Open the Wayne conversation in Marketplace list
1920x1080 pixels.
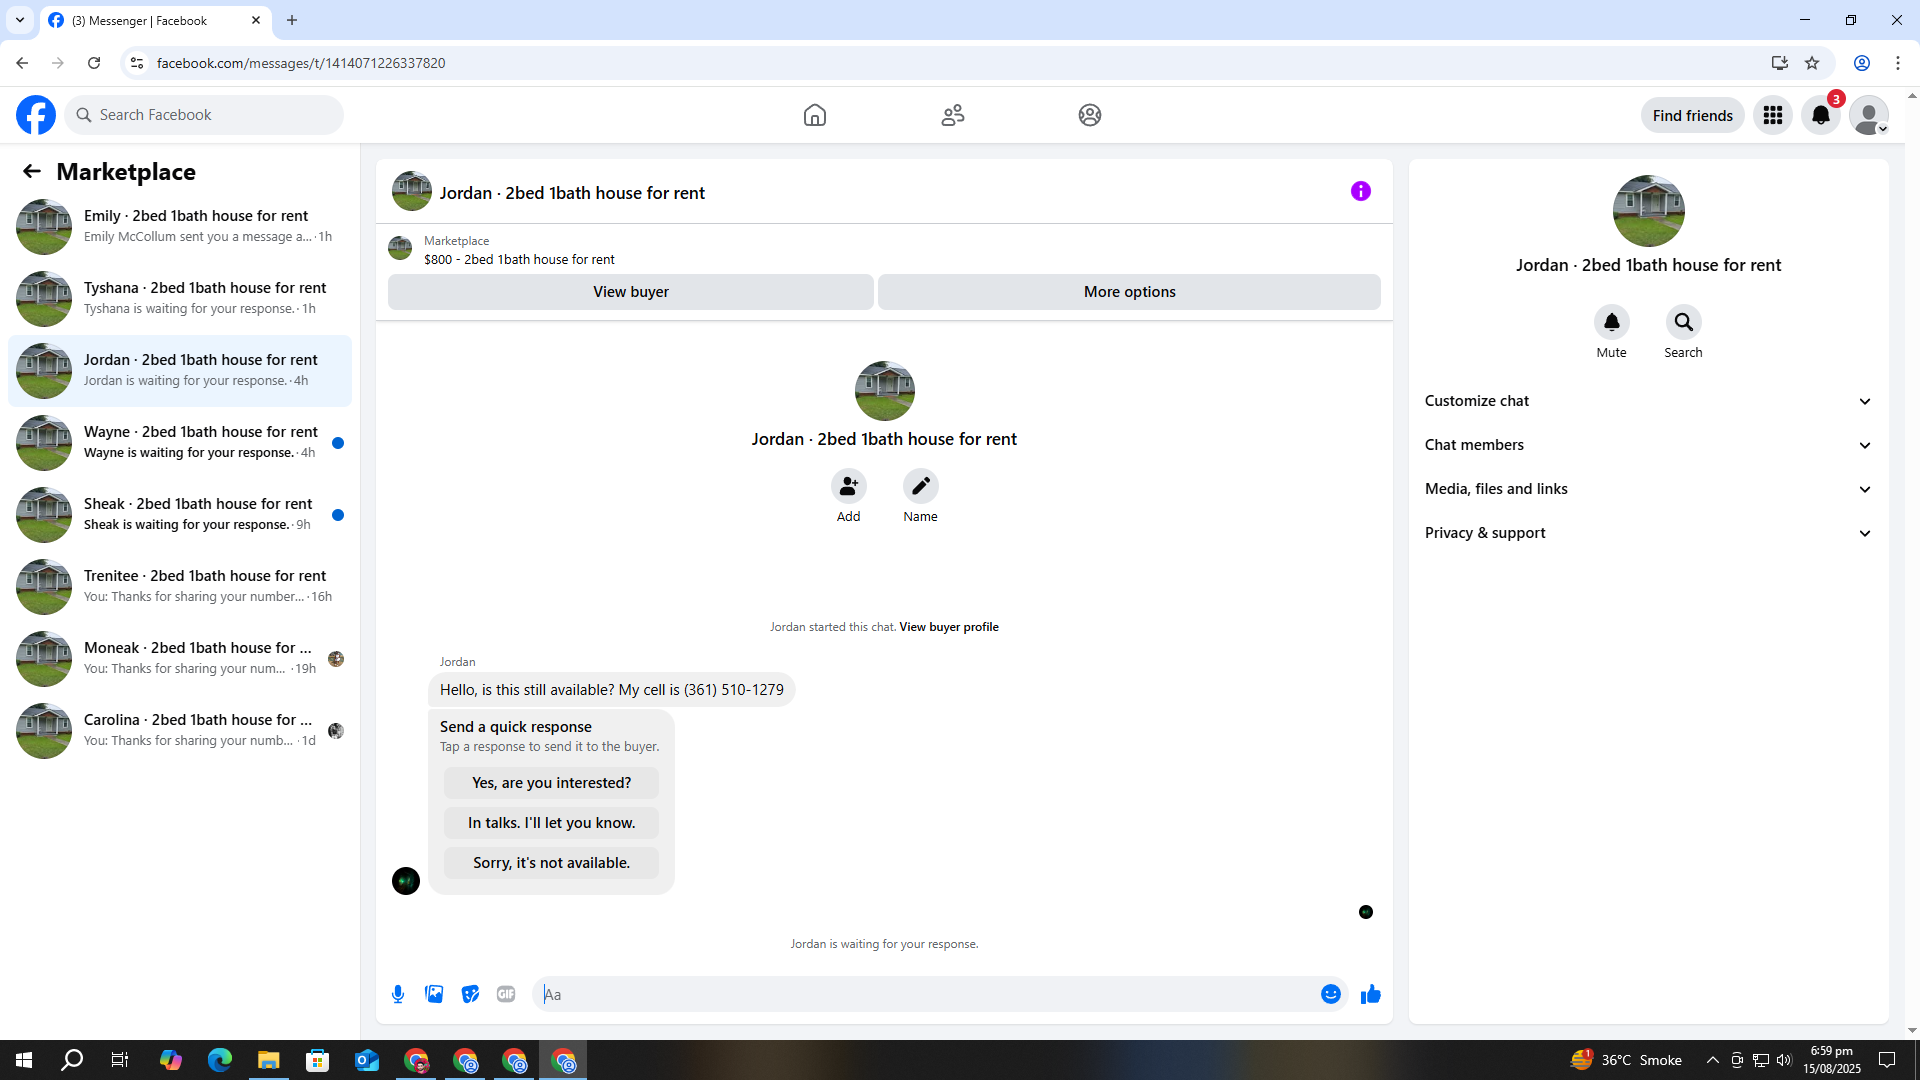click(x=180, y=442)
